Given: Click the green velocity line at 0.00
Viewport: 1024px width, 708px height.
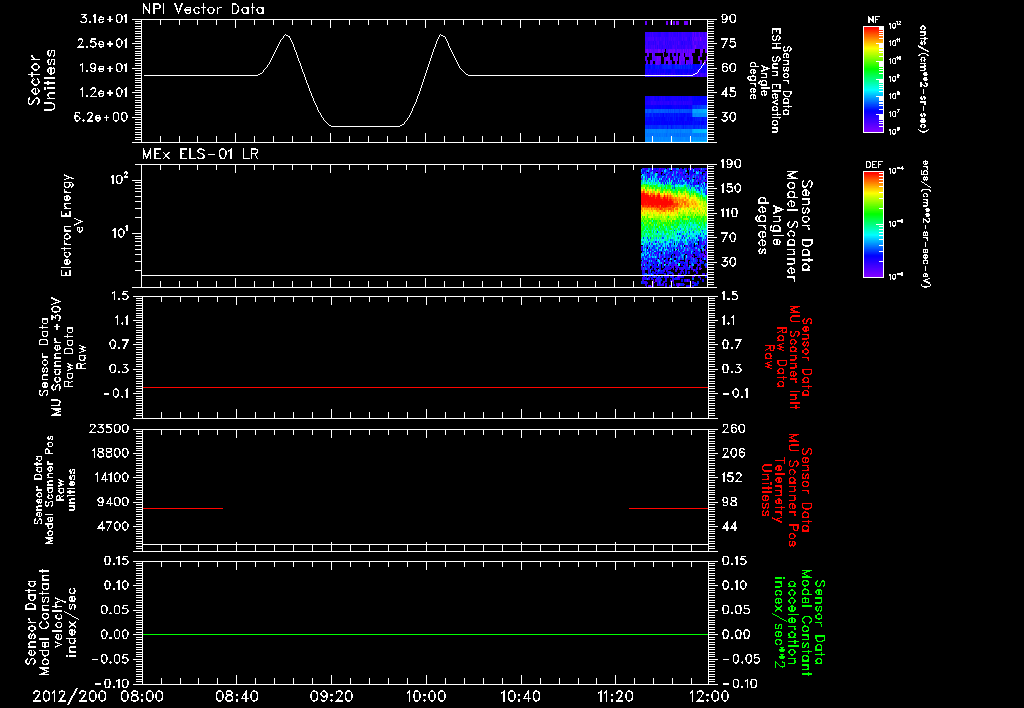Looking at the screenshot, I should [x=425, y=634].
